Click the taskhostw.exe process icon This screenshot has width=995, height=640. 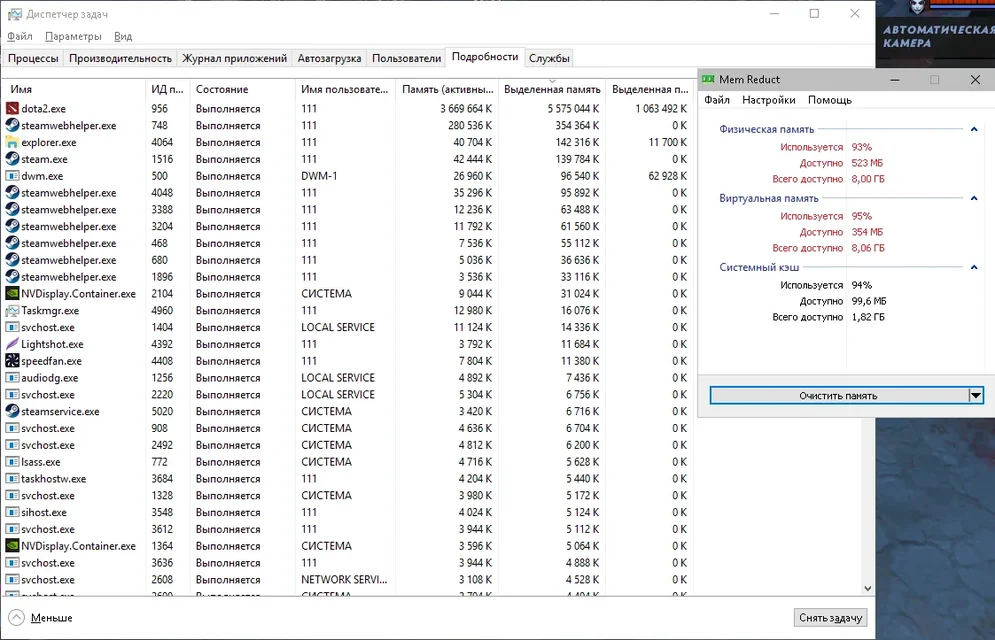coord(12,478)
